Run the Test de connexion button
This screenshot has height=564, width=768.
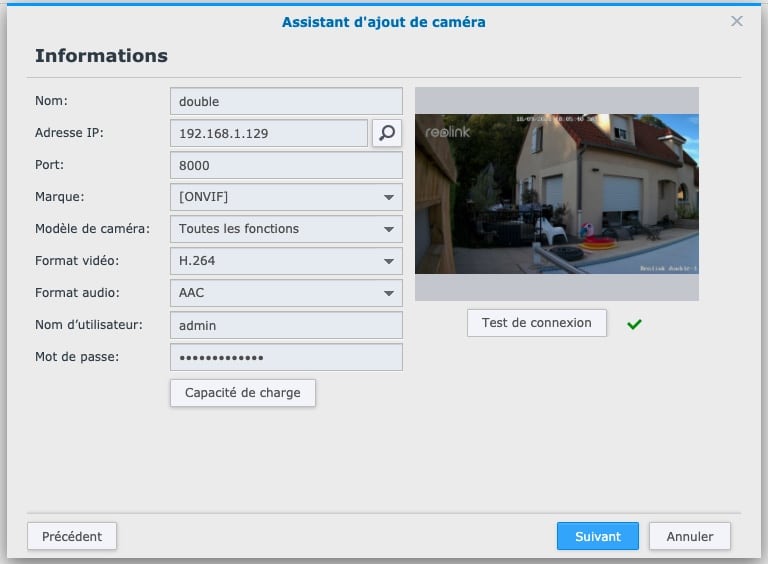537,323
